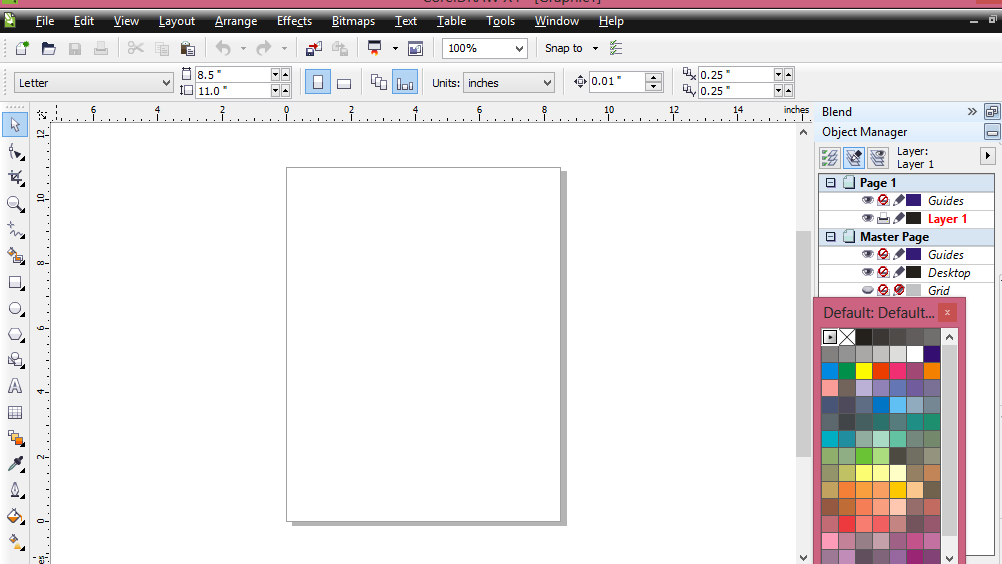Select the Fill bucket tool
Image resolution: width=1002 pixels, height=564 pixels.
[15, 516]
